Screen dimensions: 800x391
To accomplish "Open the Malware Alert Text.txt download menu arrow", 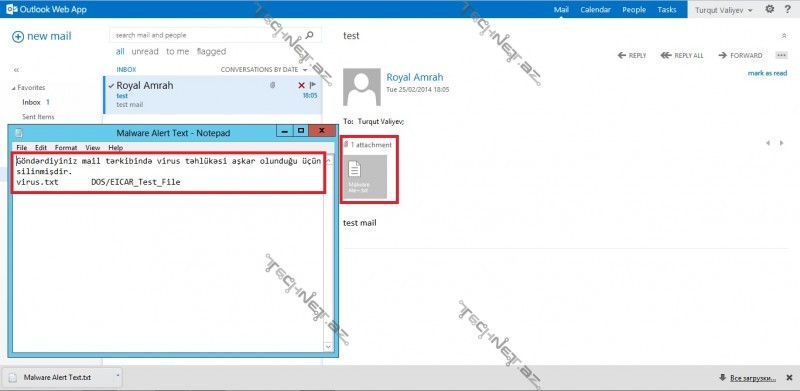I will (x=117, y=376).
